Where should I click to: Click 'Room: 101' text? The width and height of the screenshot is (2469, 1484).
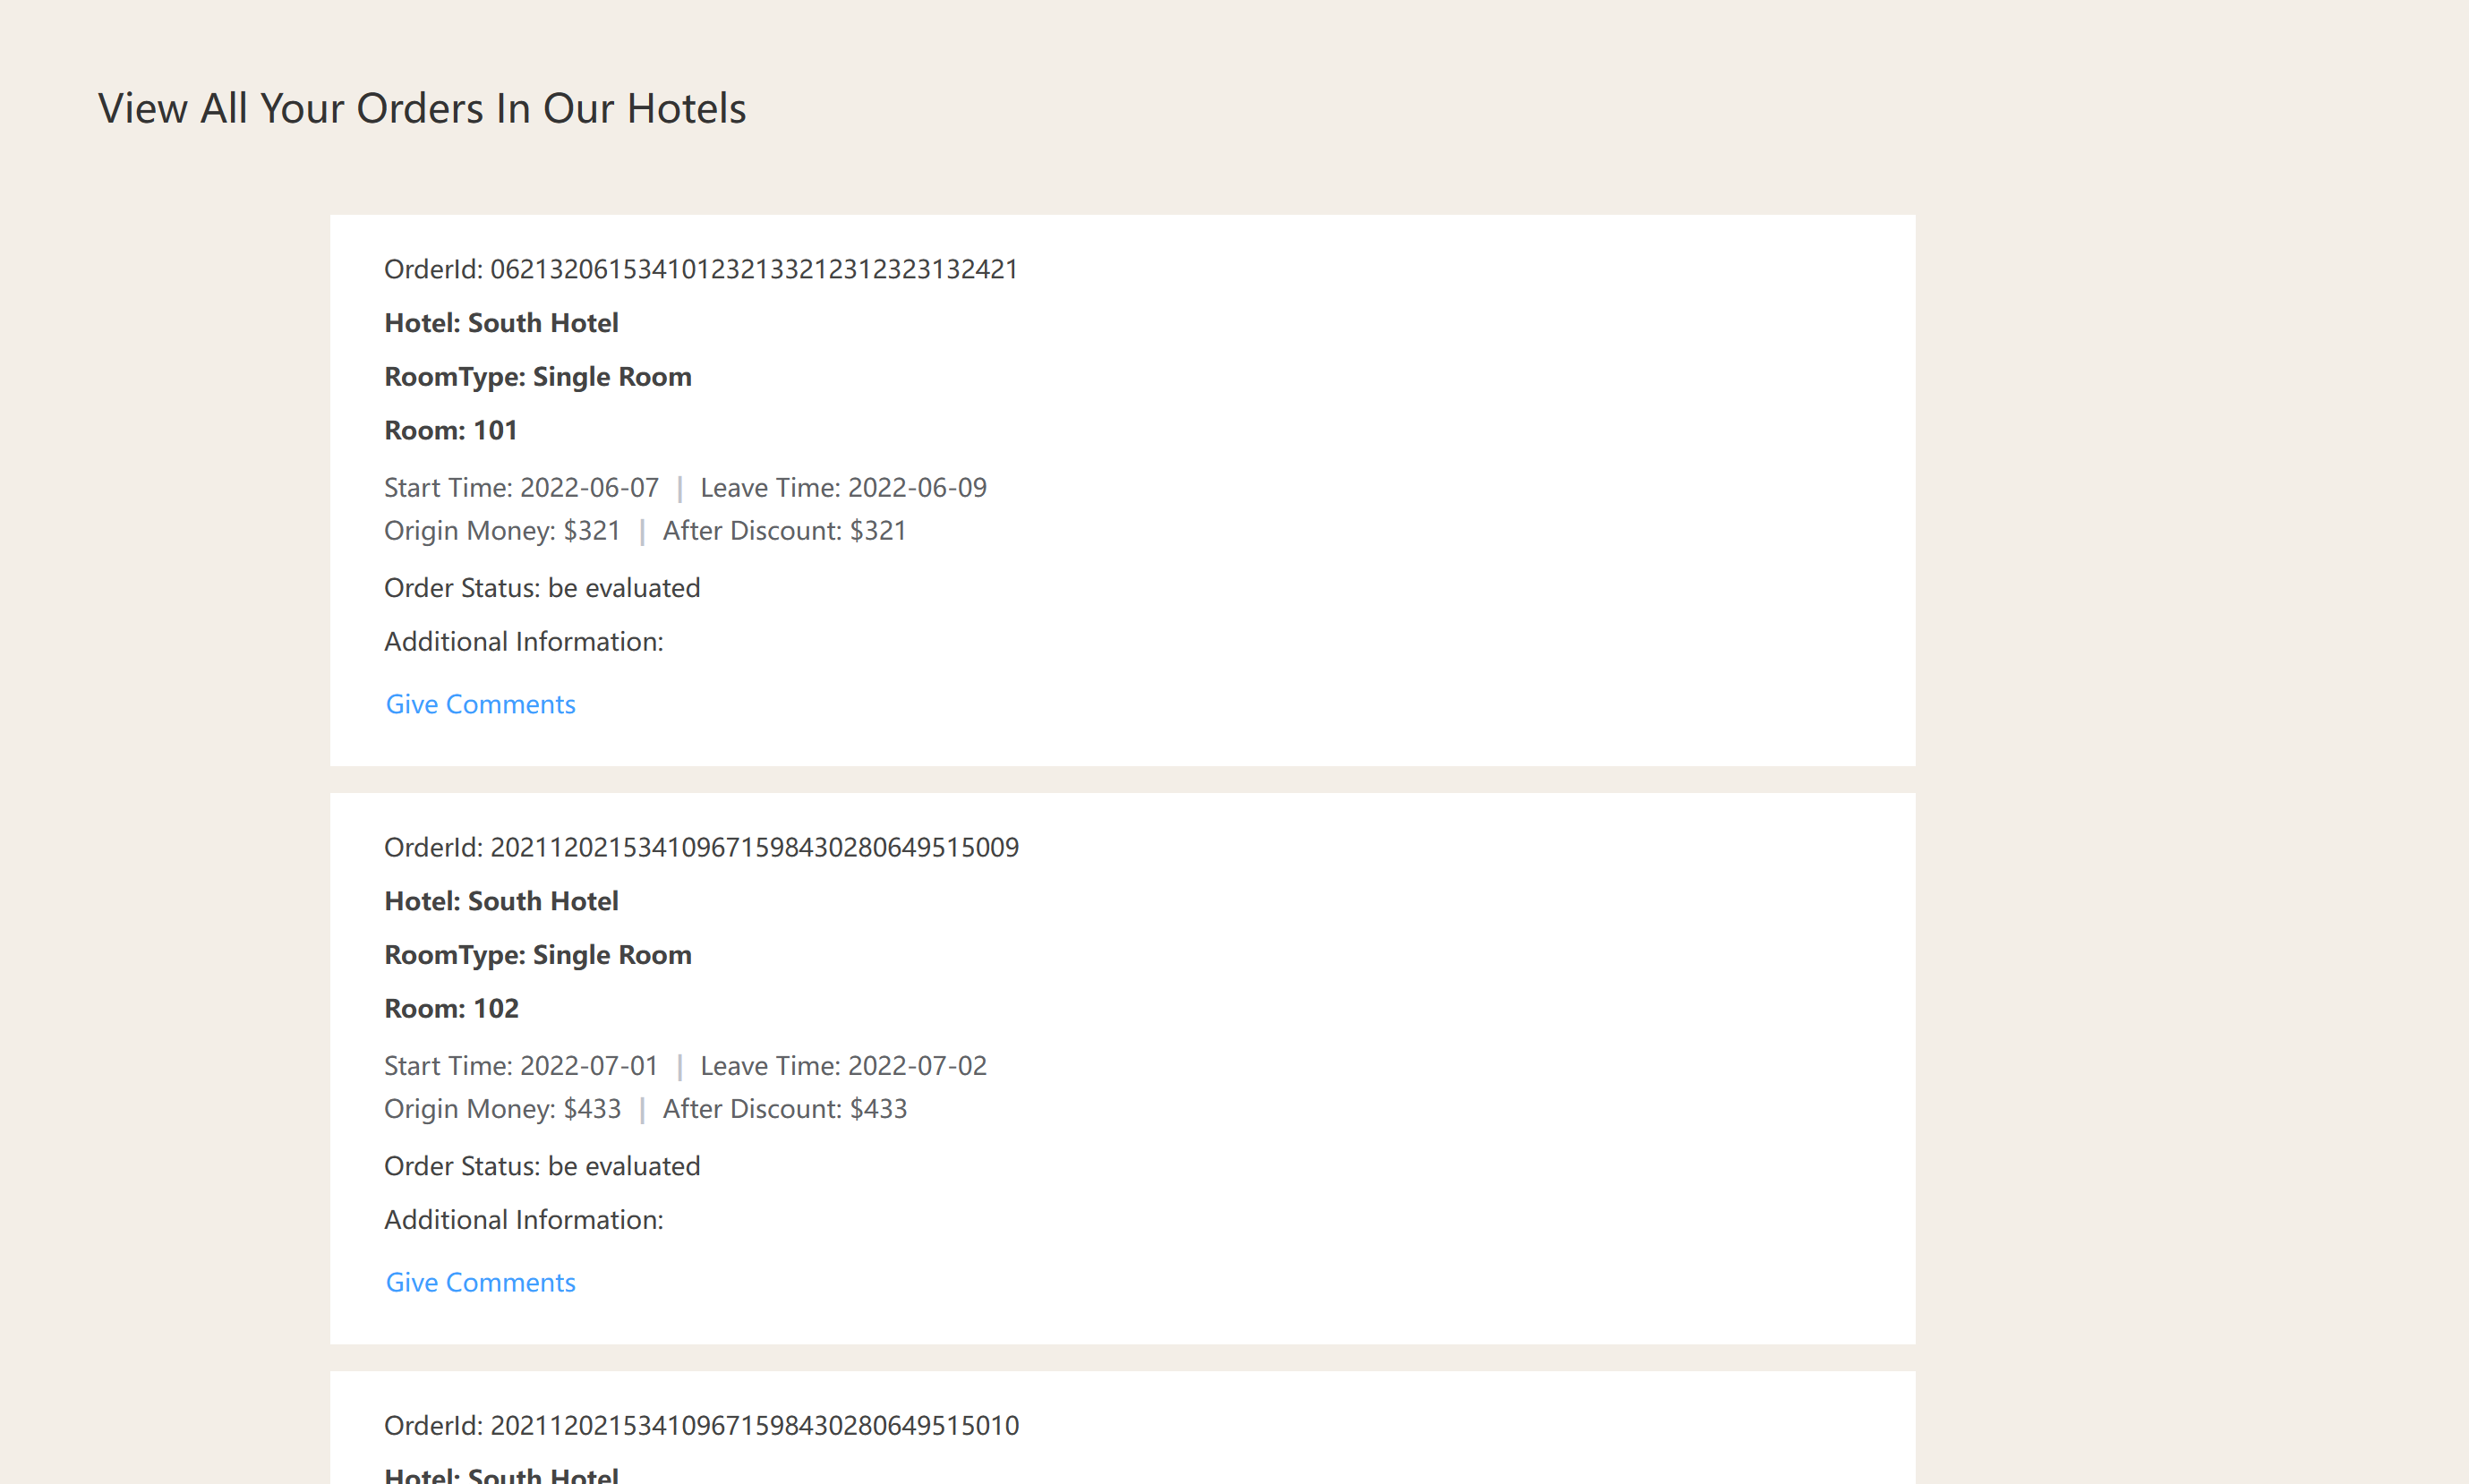pyautogui.click(x=451, y=430)
